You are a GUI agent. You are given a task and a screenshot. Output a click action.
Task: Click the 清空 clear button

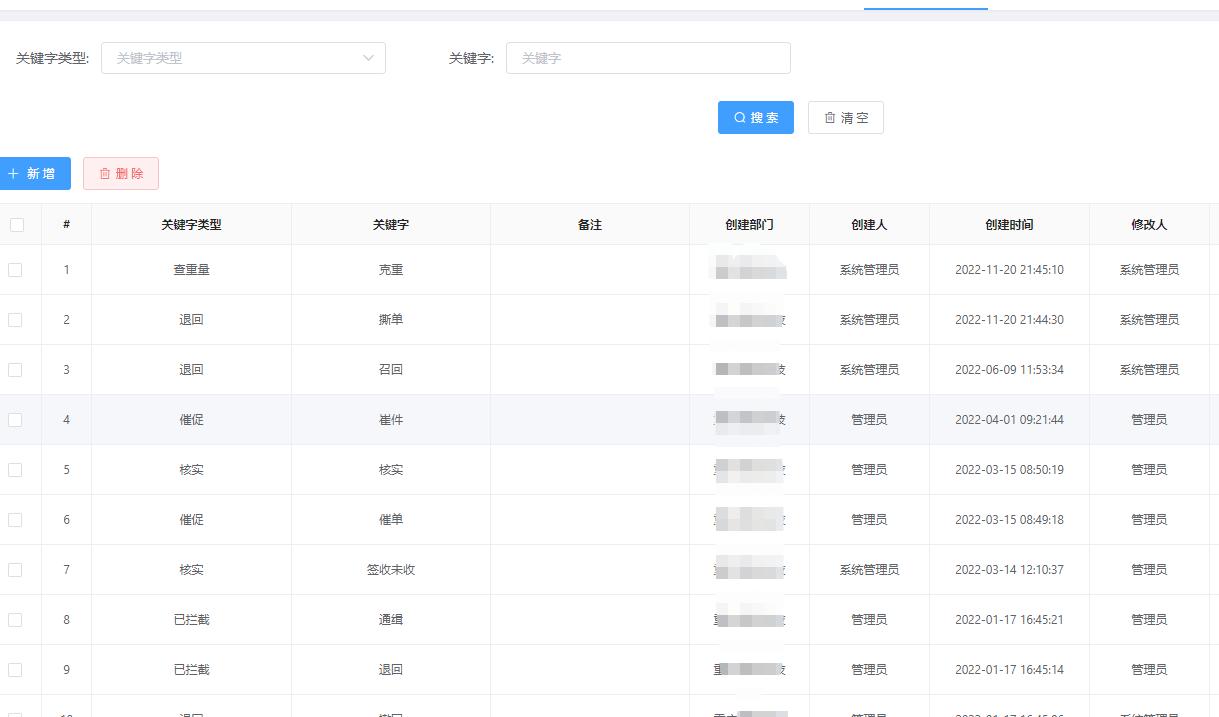845,117
